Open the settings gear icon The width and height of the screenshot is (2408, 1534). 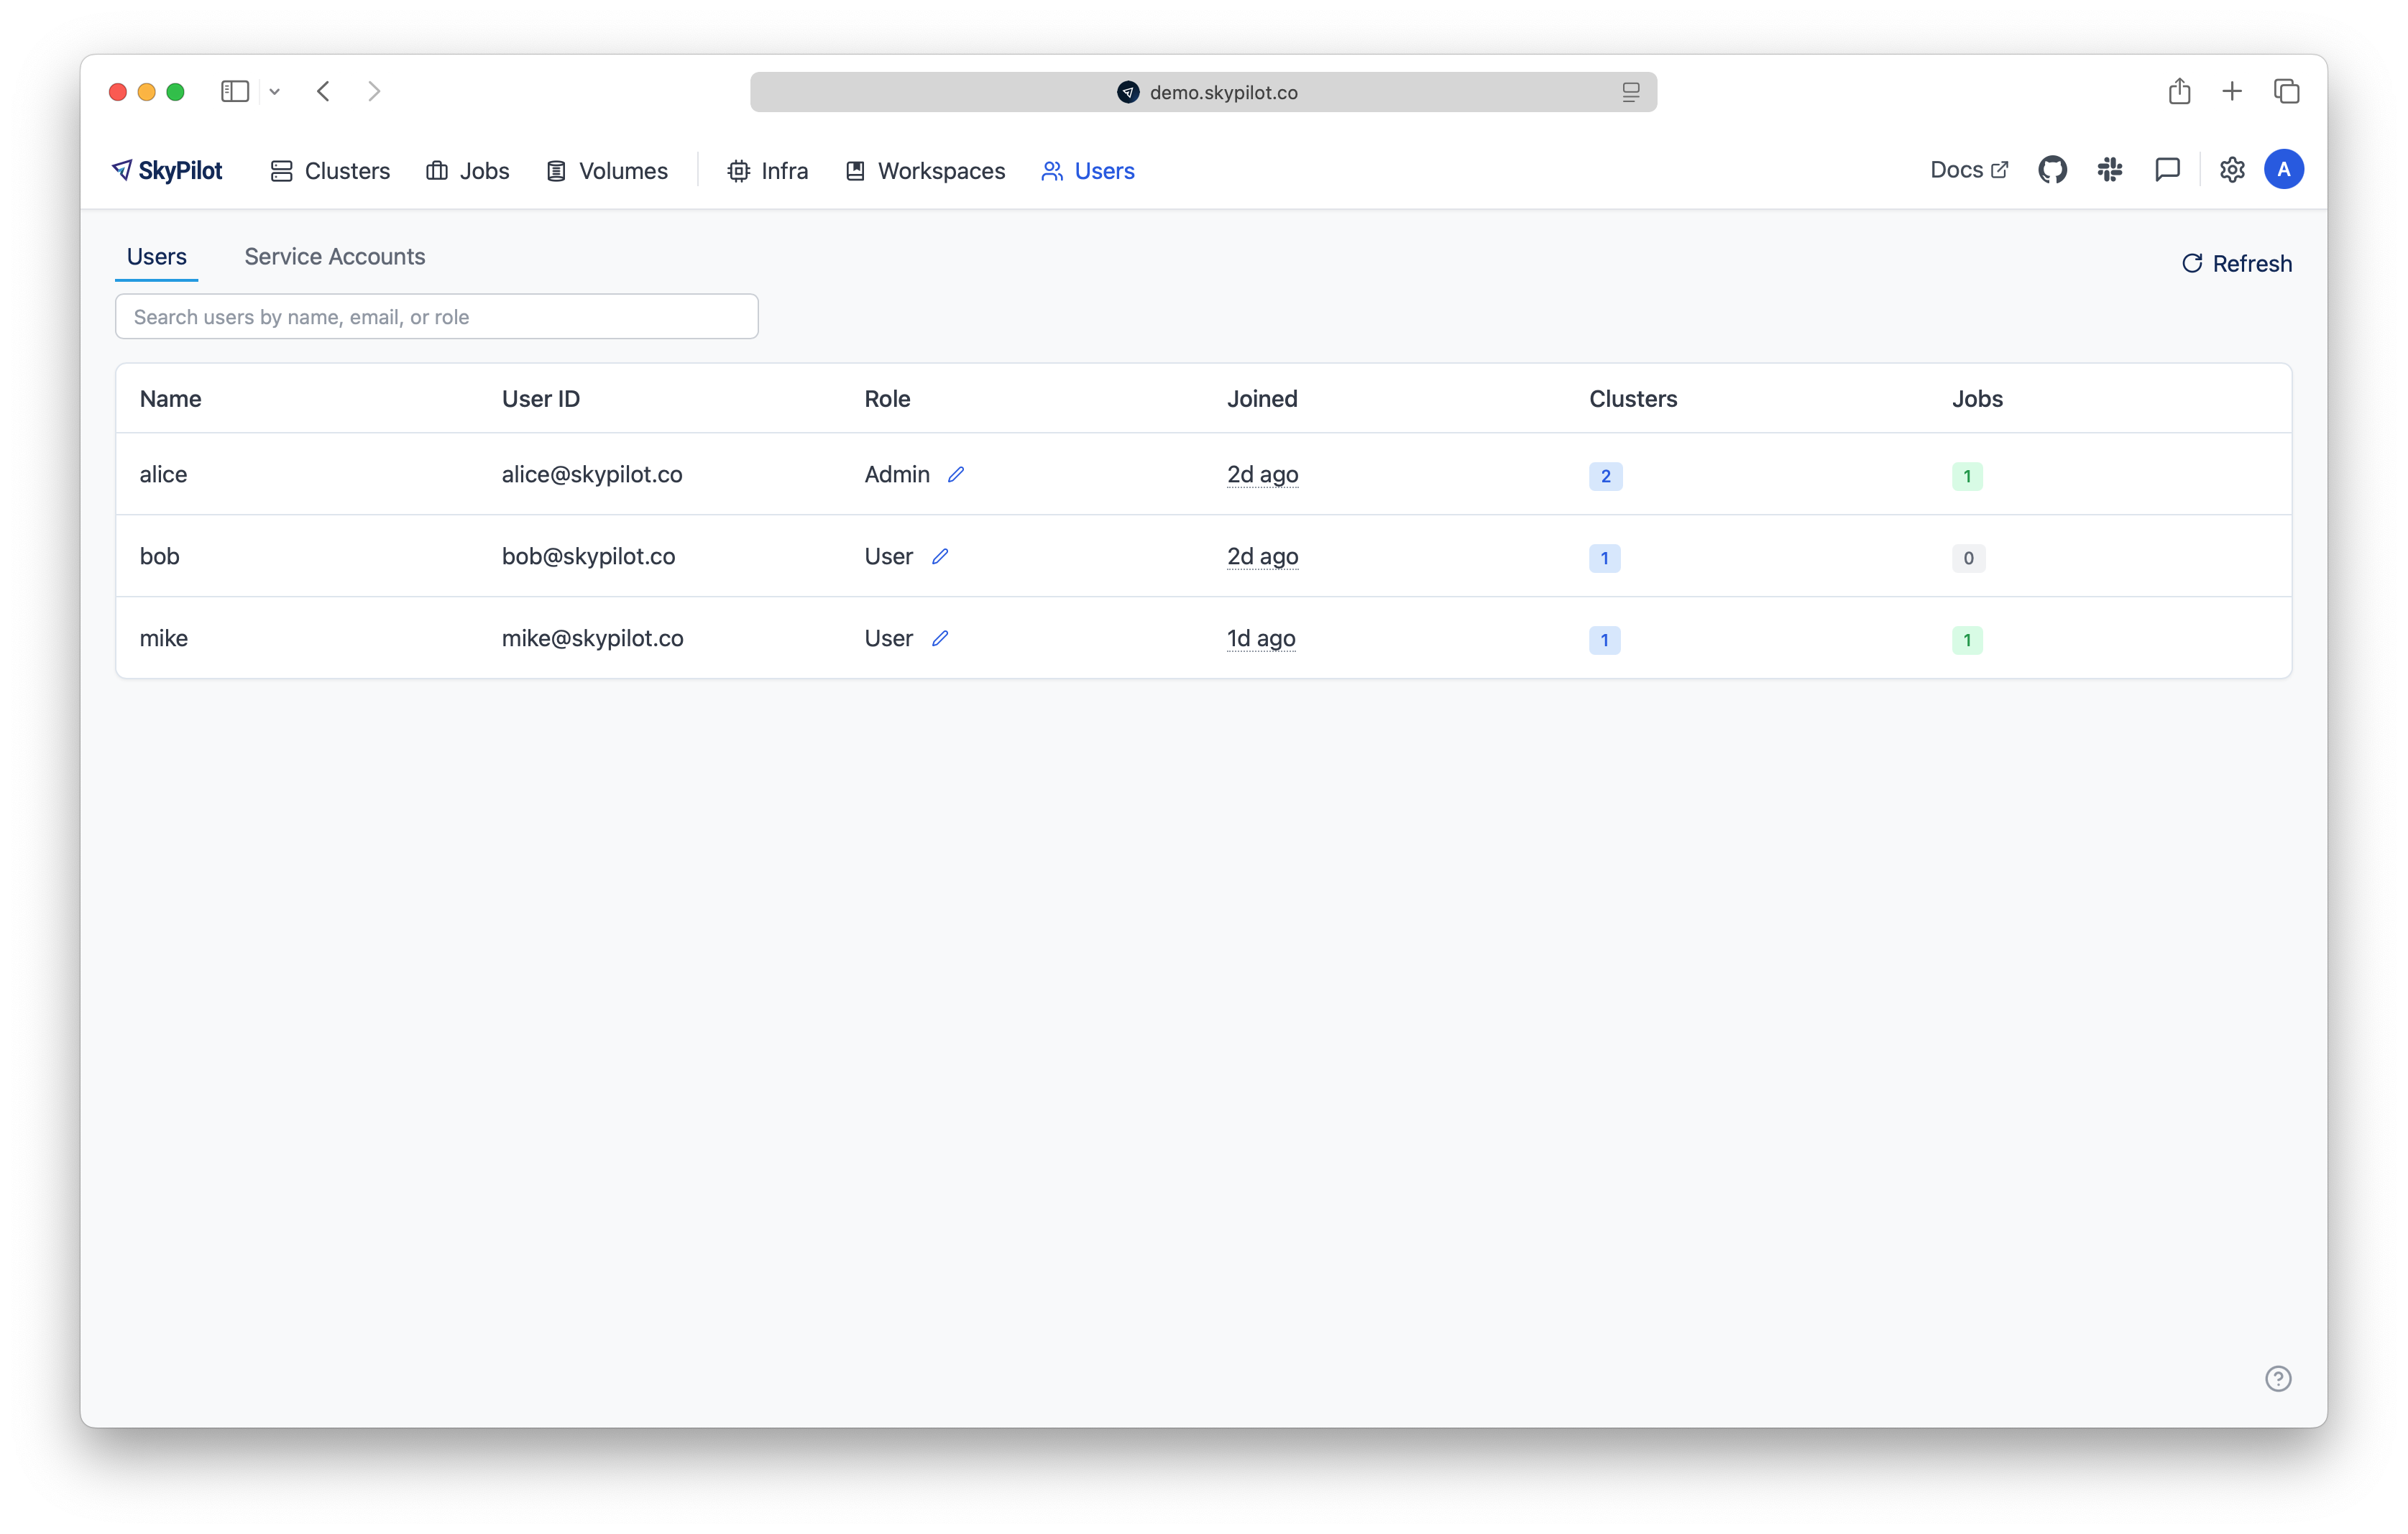(x=2232, y=170)
